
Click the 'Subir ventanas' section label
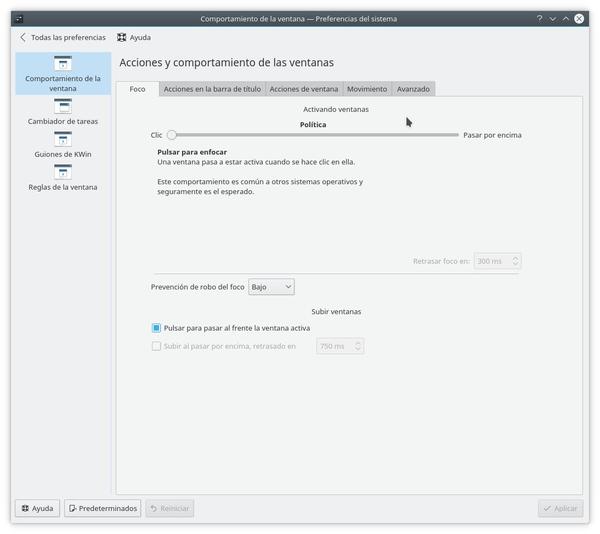point(336,311)
